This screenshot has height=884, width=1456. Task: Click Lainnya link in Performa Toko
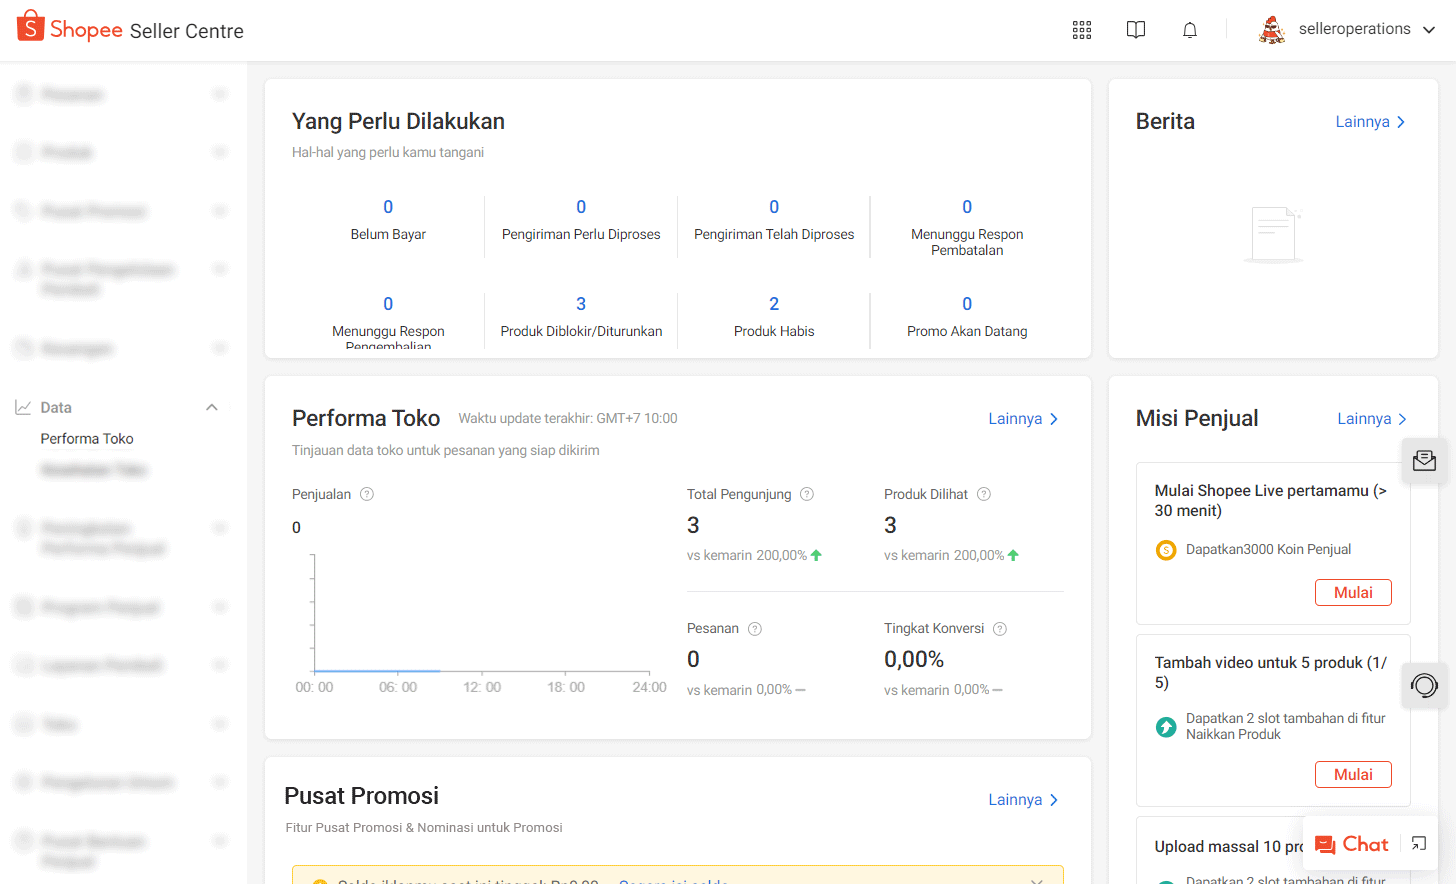point(1022,419)
